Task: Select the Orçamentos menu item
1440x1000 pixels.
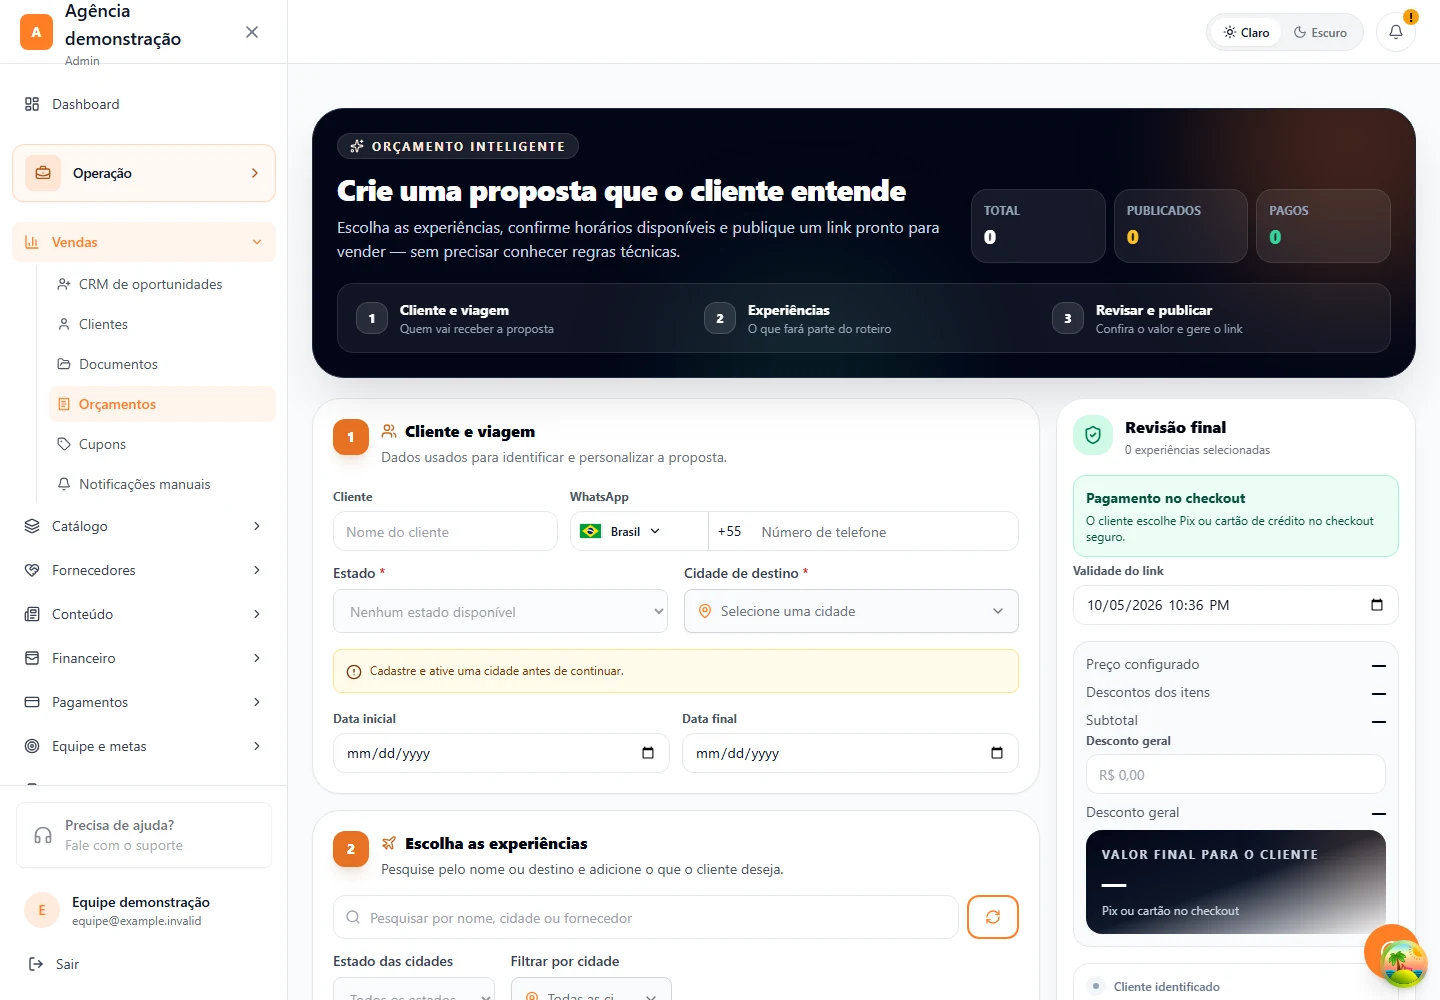Action: (162, 404)
